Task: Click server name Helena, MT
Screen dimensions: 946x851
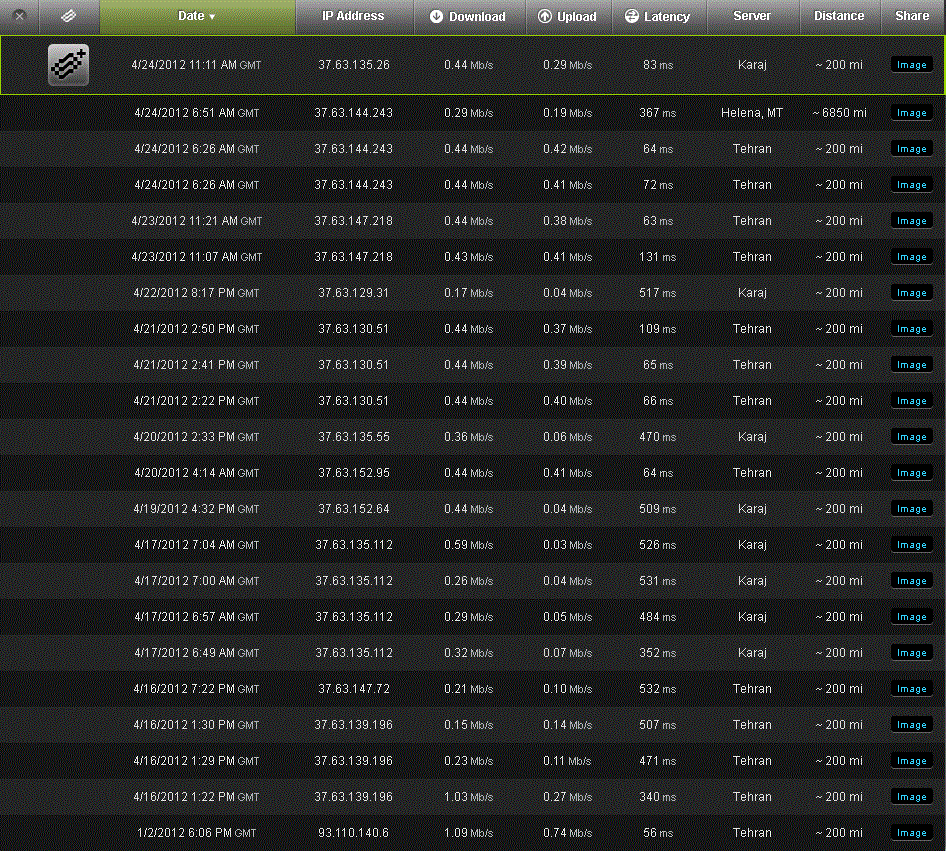Action: (752, 113)
